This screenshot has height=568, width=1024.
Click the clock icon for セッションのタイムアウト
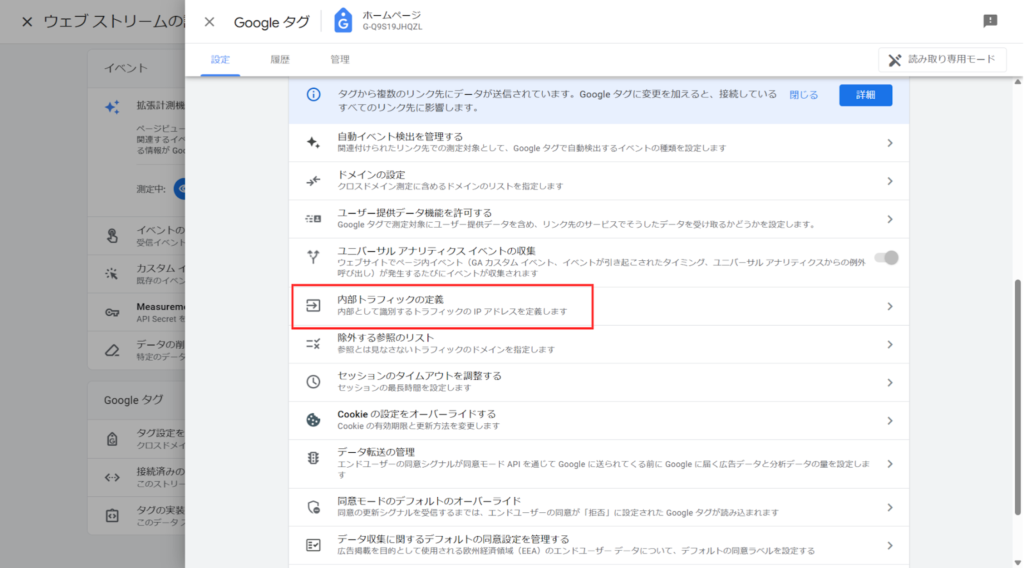click(x=313, y=382)
